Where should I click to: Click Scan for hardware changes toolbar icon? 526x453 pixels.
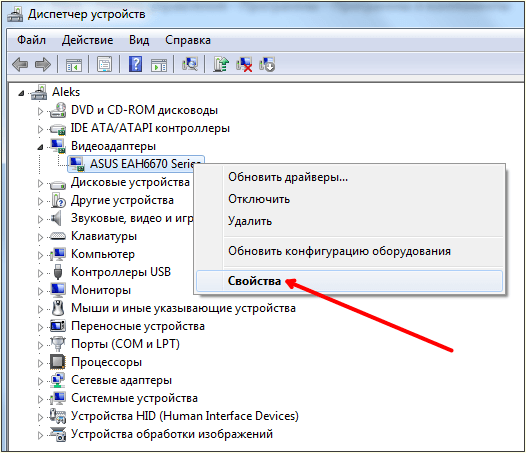(x=190, y=64)
